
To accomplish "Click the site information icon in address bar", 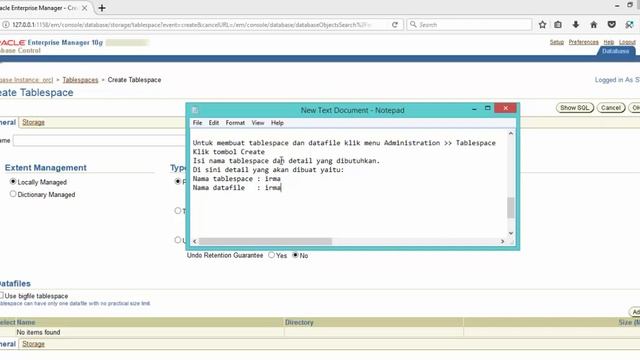I will (x=6, y=24).
